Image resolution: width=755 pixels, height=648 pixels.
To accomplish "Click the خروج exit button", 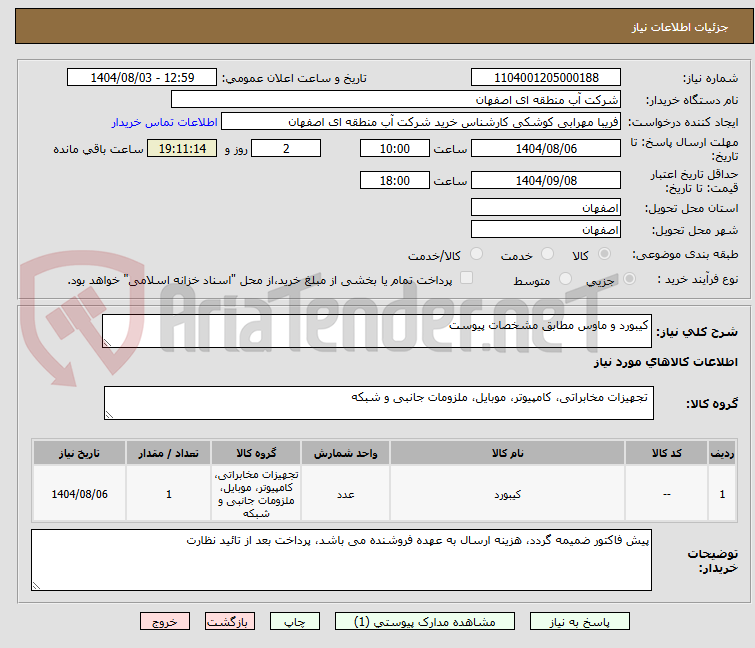I will pos(165,621).
